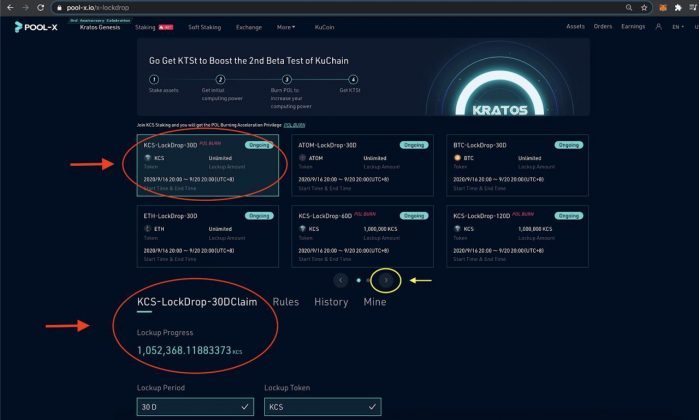Open the orange MetaMask extension icon
The image size is (699, 420).
(x=663, y=8)
